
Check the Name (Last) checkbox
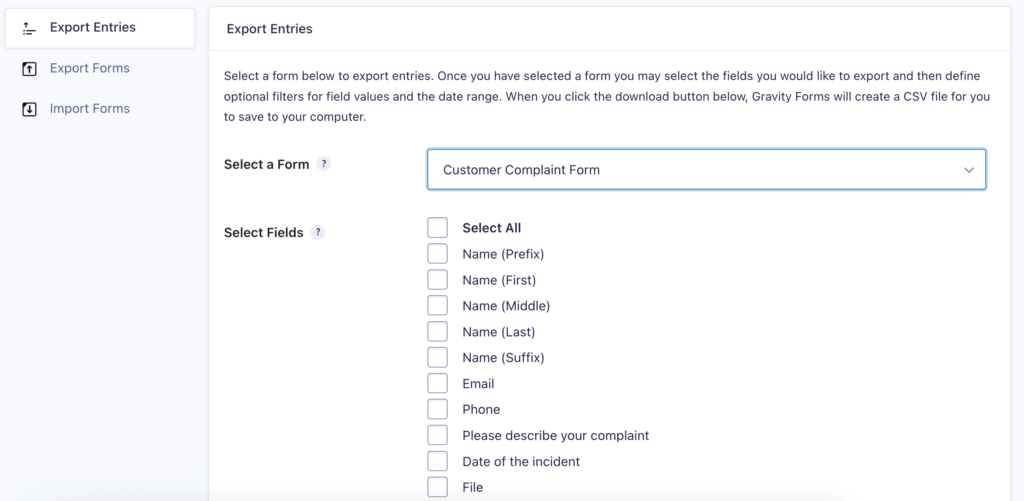[x=437, y=332]
